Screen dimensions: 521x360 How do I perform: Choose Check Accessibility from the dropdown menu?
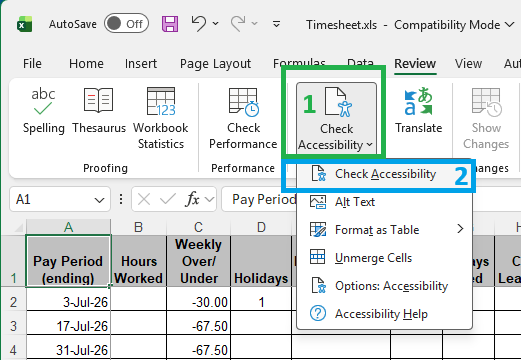[384, 174]
